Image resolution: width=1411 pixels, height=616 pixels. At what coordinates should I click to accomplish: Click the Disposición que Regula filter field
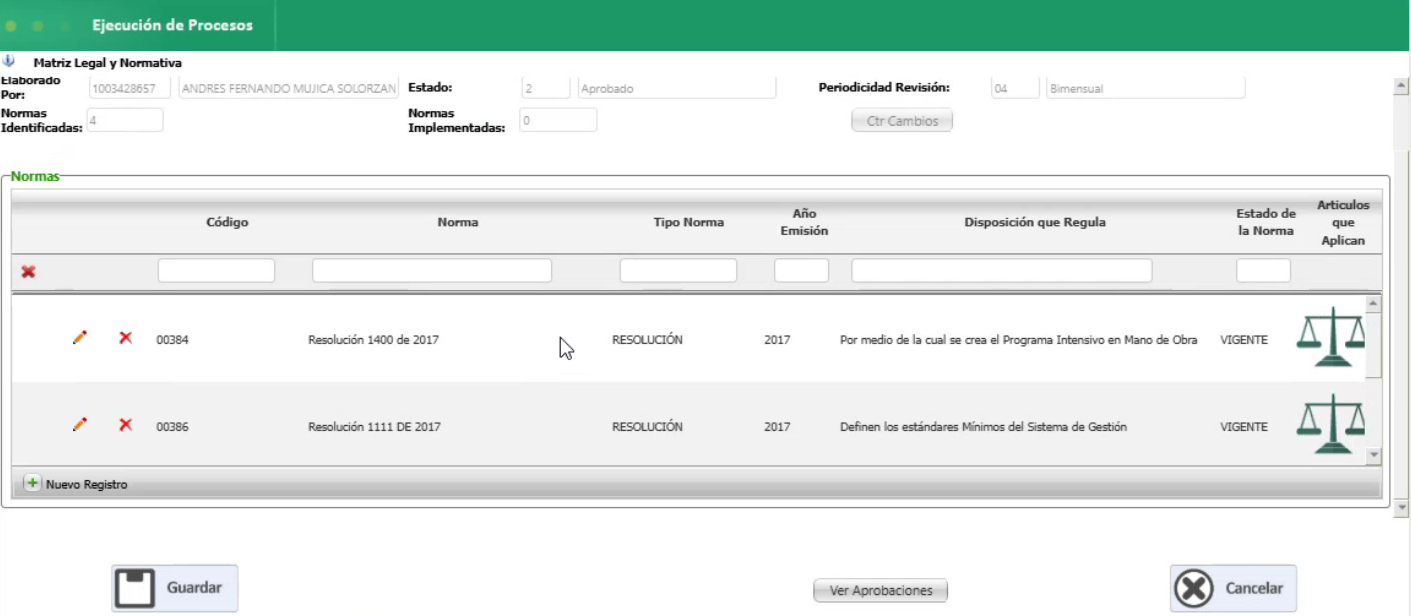pos(1002,270)
